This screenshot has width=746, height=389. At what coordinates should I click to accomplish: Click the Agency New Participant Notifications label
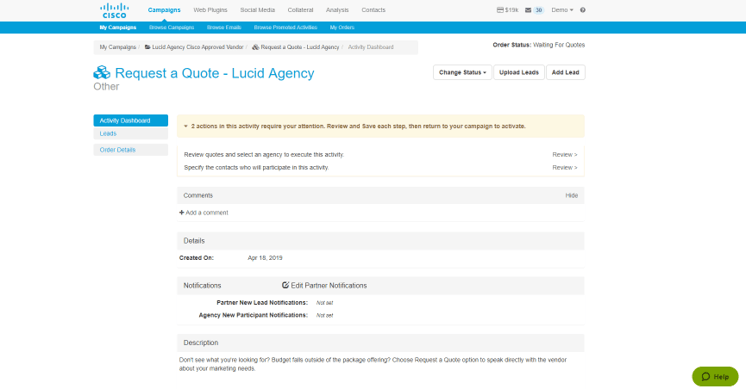click(253, 315)
